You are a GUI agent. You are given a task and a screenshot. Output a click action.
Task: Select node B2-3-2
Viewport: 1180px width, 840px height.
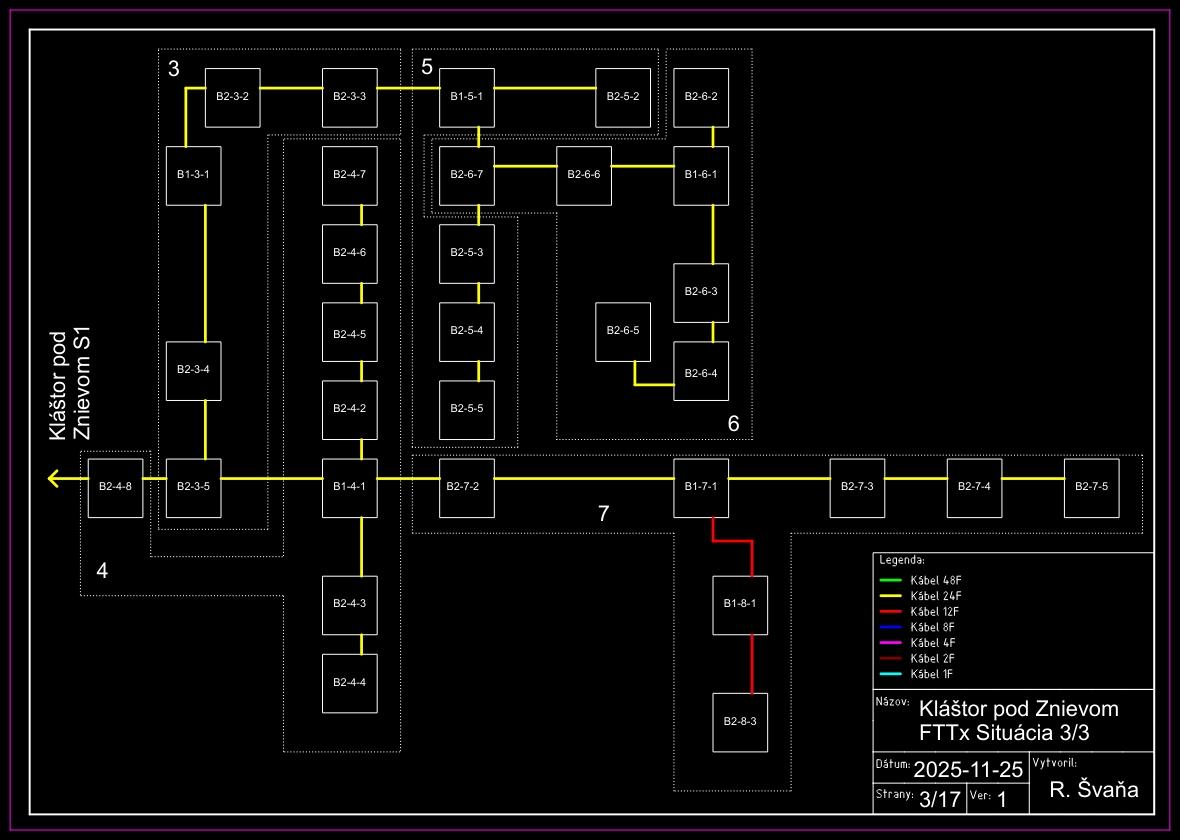(232, 97)
